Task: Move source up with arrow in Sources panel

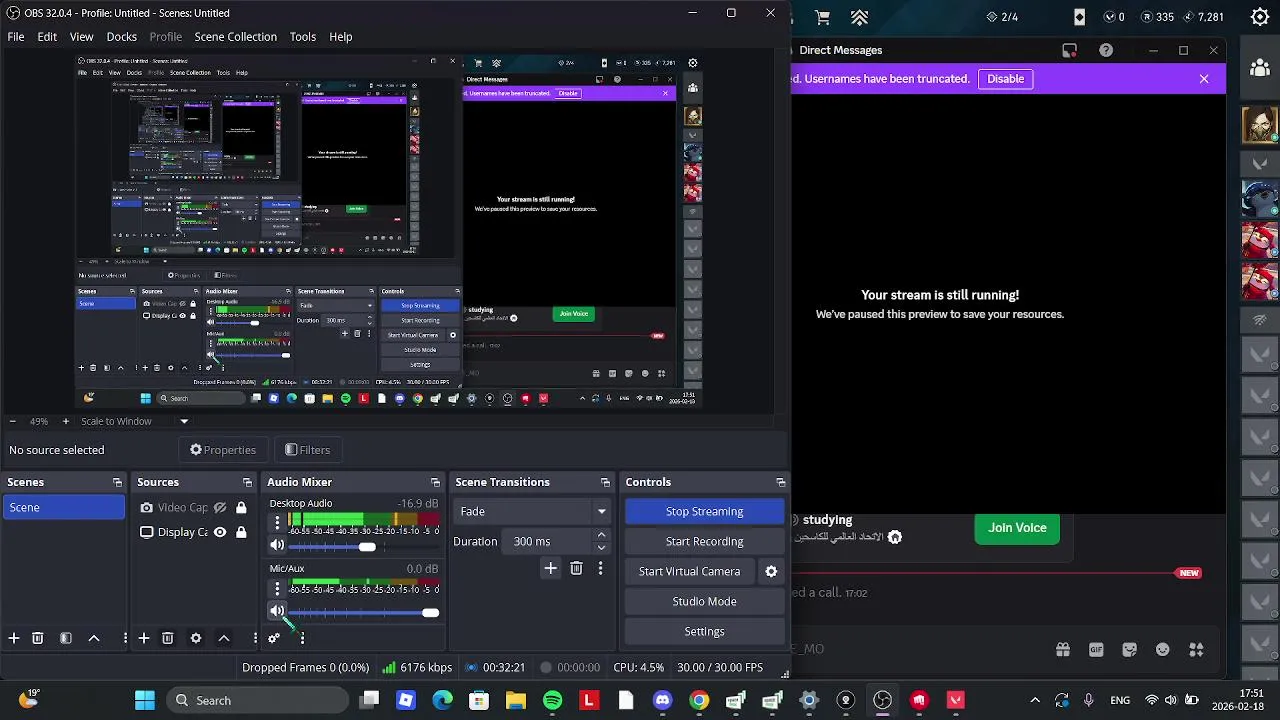Action: click(x=224, y=638)
